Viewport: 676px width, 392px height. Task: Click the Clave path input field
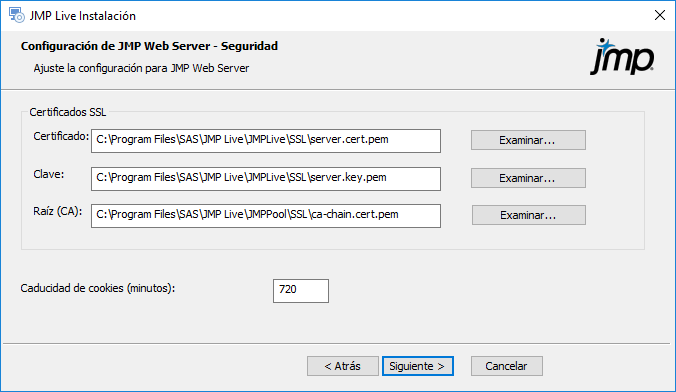pyautogui.click(x=266, y=179)
